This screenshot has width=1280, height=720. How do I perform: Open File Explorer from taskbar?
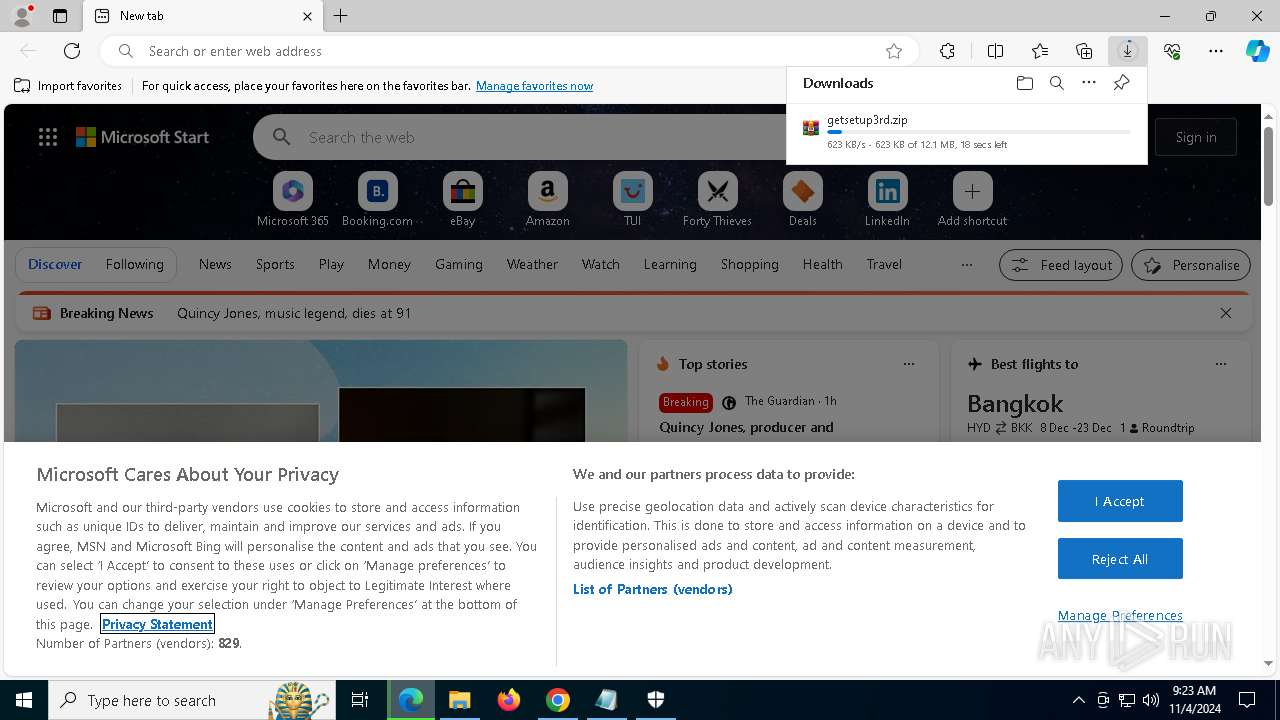click(x=459, y=700)
